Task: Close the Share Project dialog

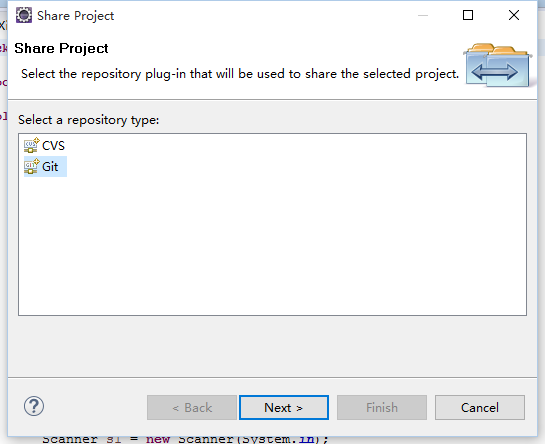Action: pyautogui.click(x=514, y=15)
